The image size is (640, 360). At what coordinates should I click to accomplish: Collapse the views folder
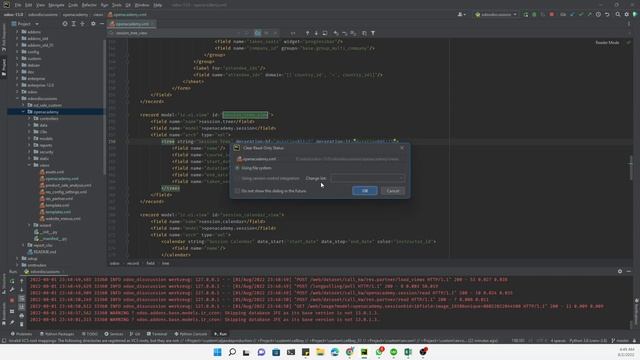click(29, 165)
